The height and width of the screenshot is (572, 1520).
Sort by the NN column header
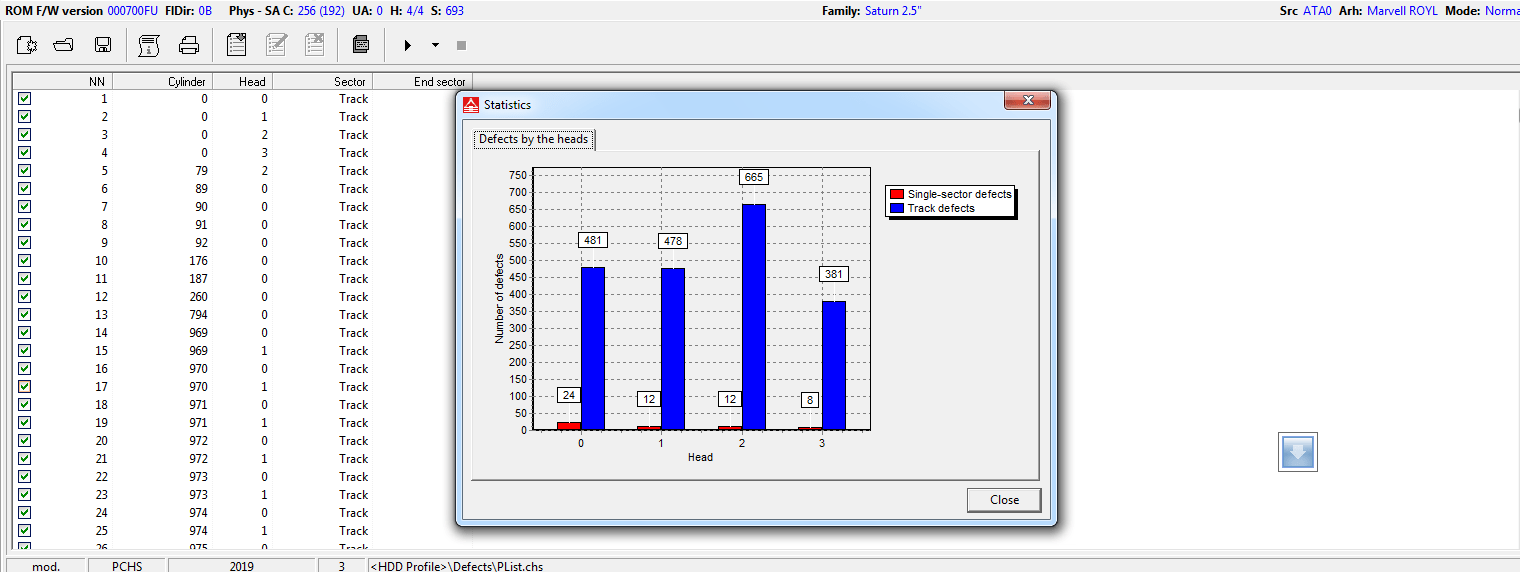tap(62, 81)
